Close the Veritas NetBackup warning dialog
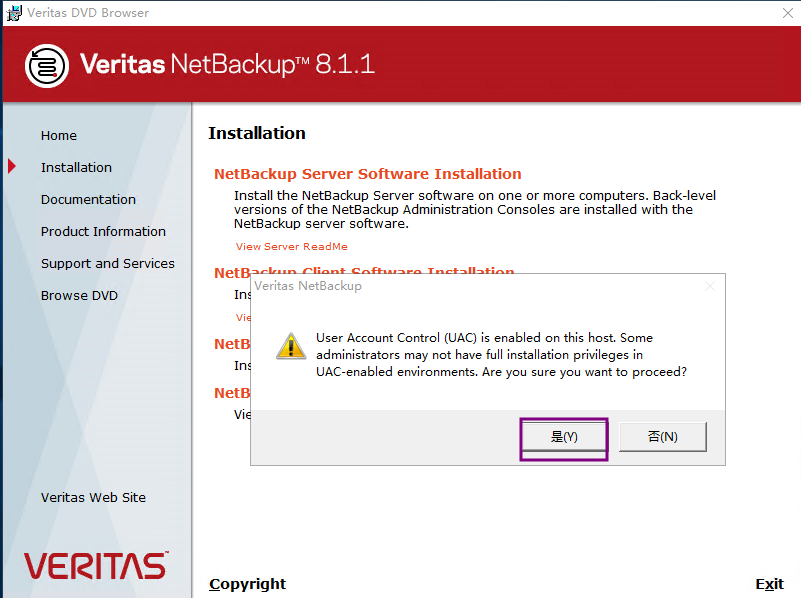 point(710,286)
